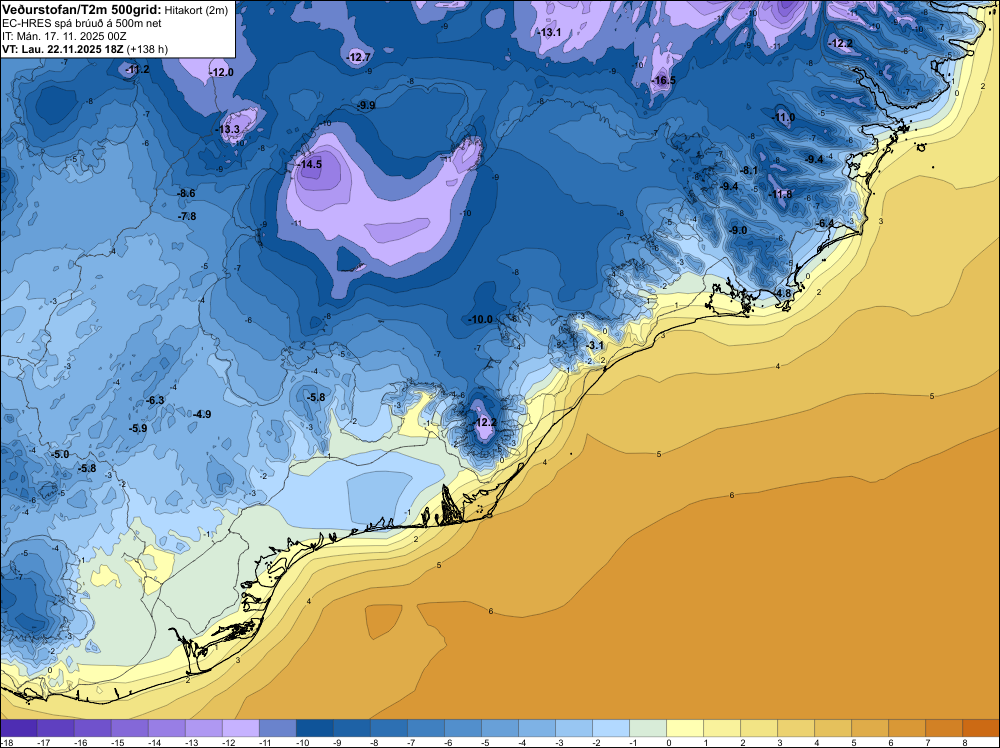Click the -3.1 temperature label
Image resolution: width=1000 pixels, height=748 pixels.
[x=594, y=346]
